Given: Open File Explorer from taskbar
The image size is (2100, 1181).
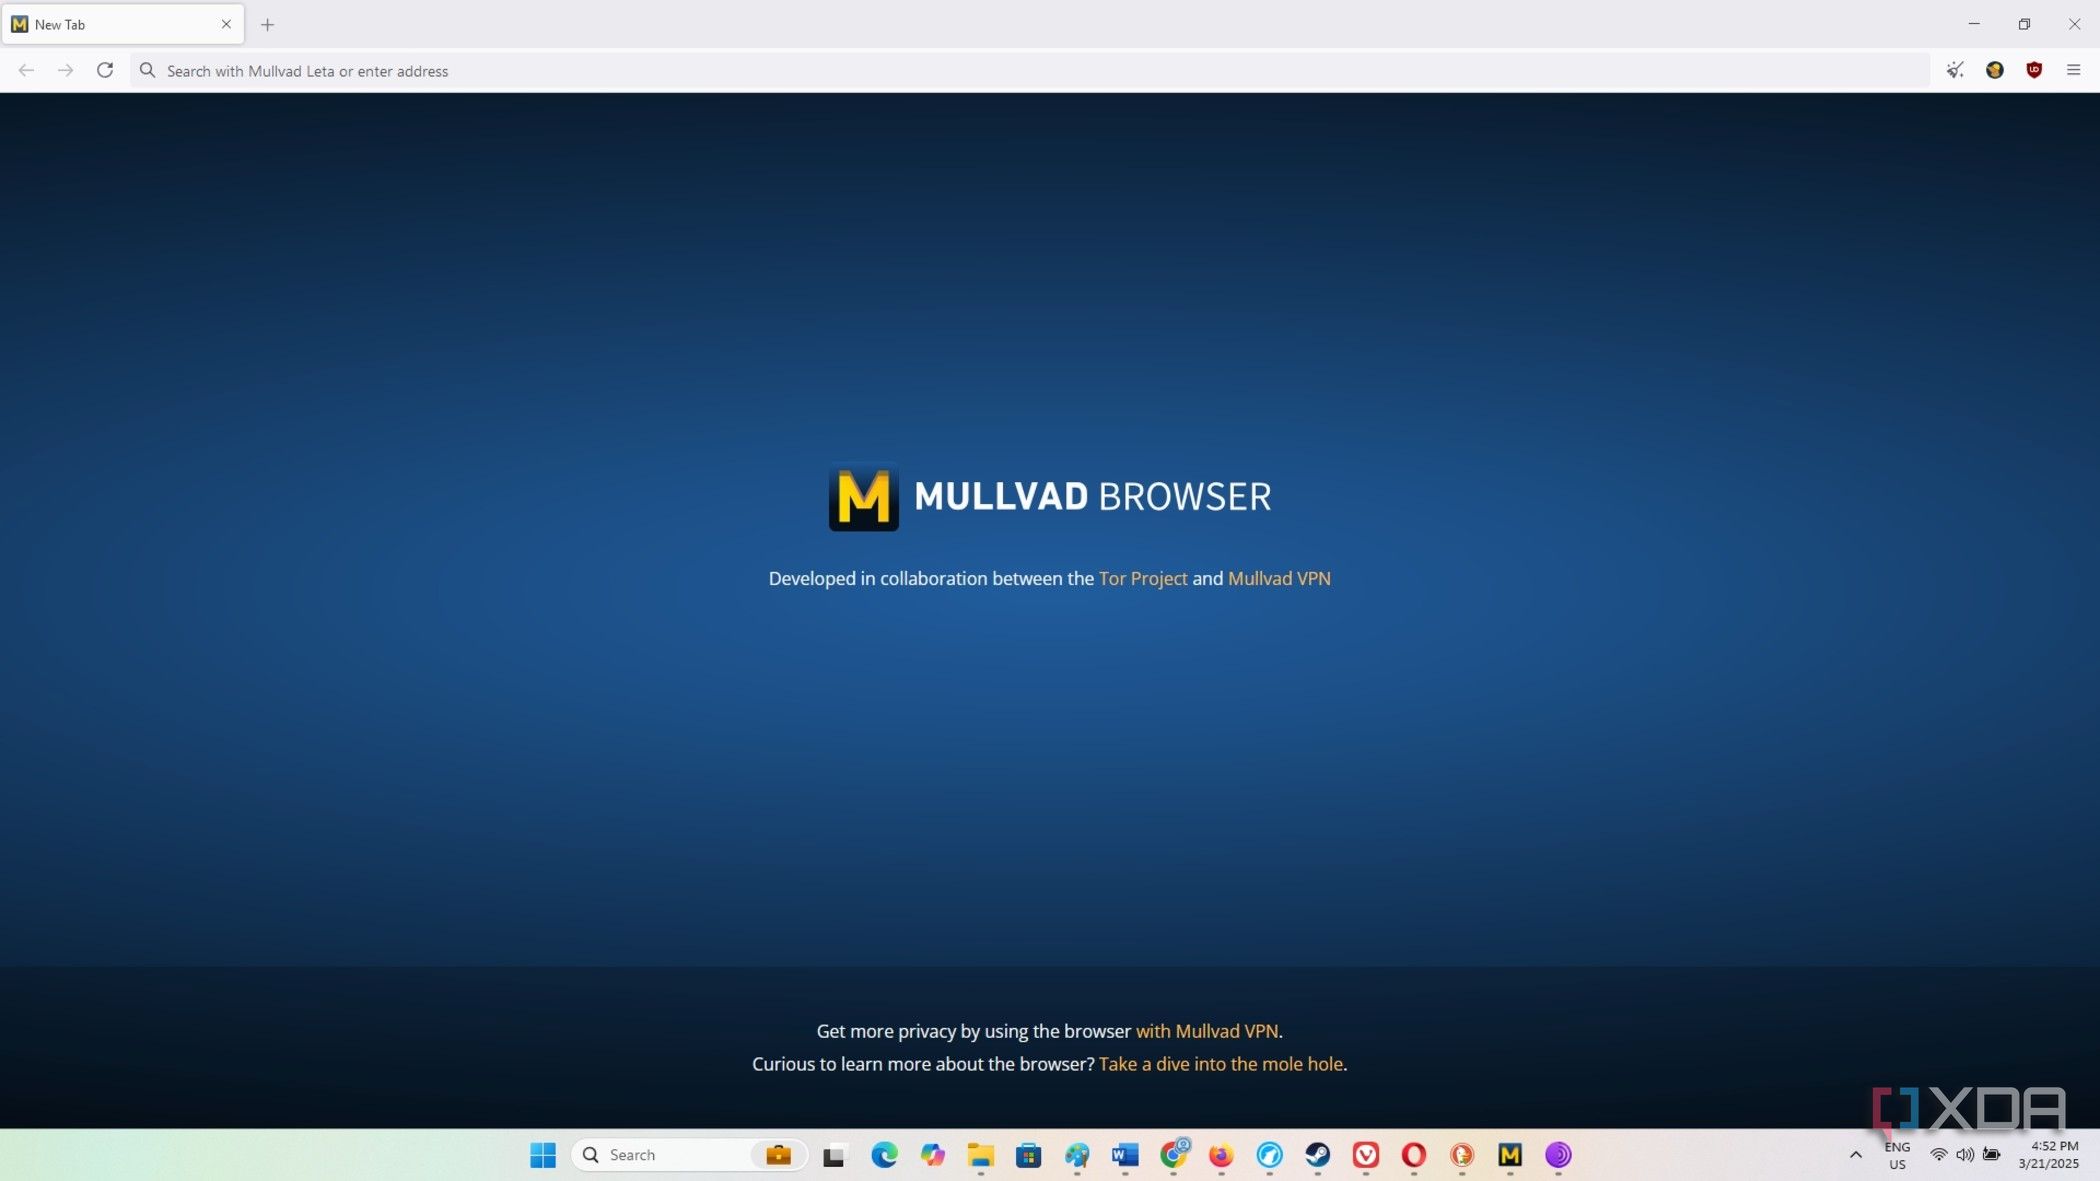Looking at the screenshot, I should [x=981, y=1155].
